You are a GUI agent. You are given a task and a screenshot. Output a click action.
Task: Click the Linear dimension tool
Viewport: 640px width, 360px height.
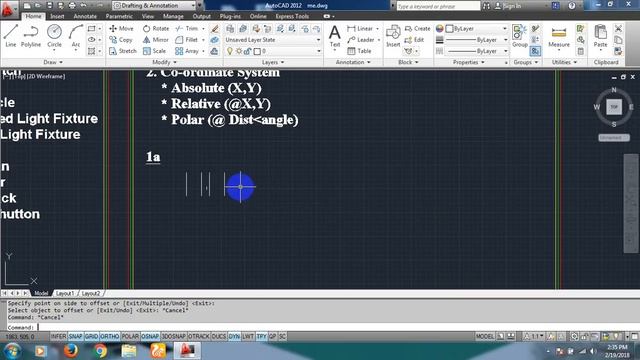tap(360, 29)
